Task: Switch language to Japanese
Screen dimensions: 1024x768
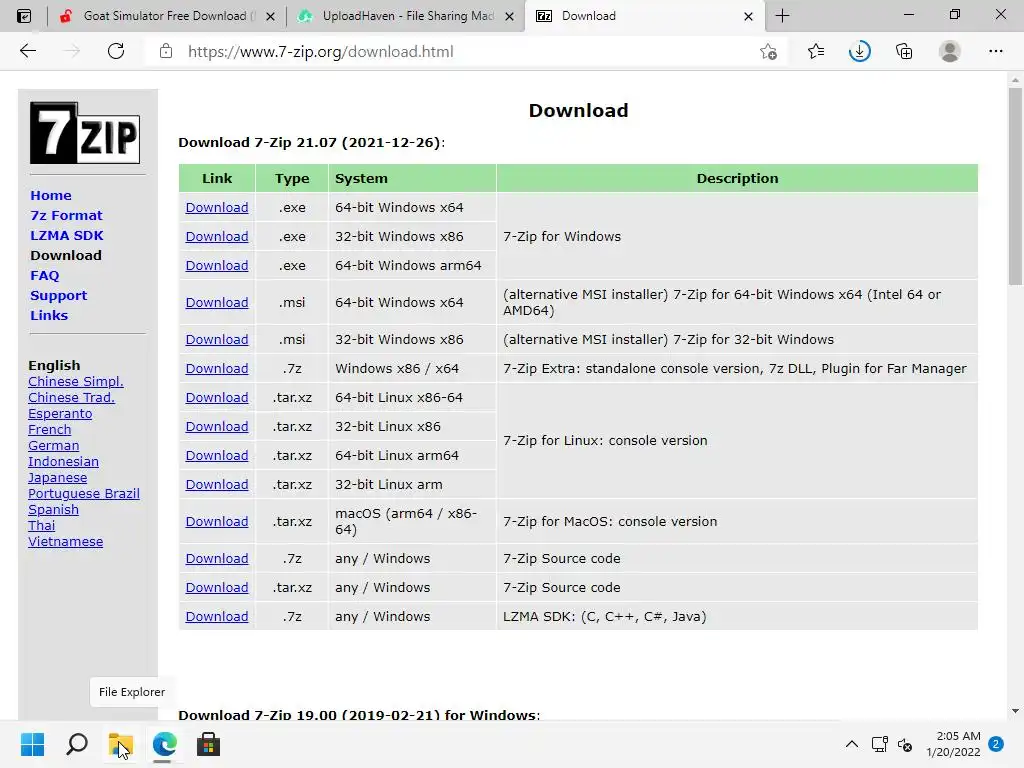Action: click(x=57, y=477)
